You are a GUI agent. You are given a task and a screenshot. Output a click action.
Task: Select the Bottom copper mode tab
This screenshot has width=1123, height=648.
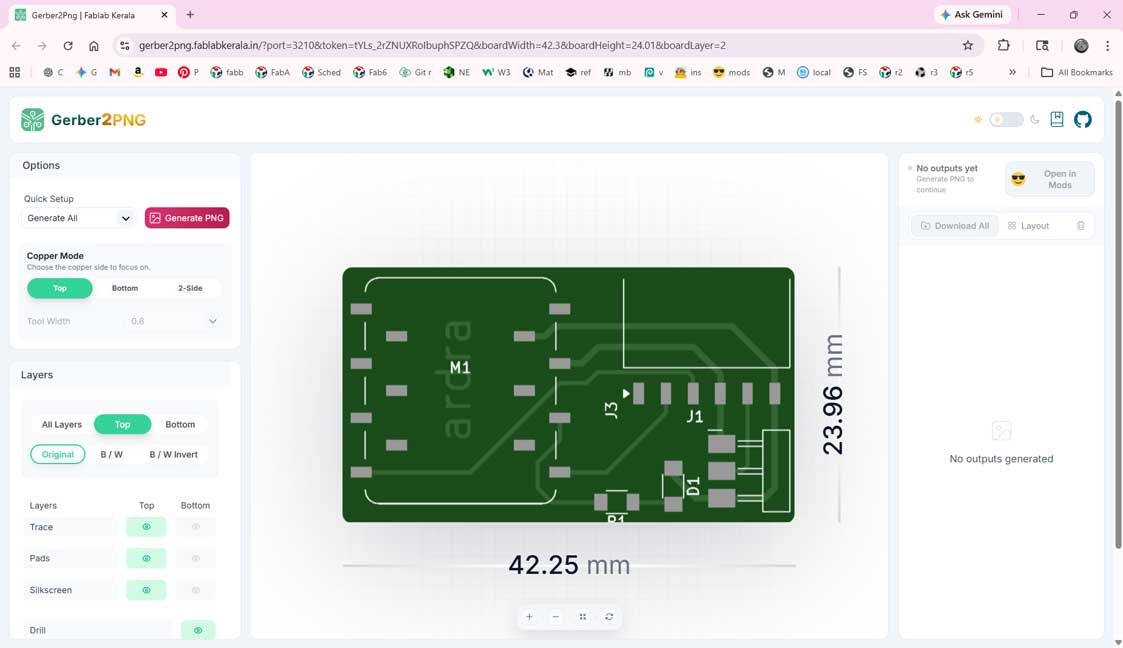click(125, 288)
